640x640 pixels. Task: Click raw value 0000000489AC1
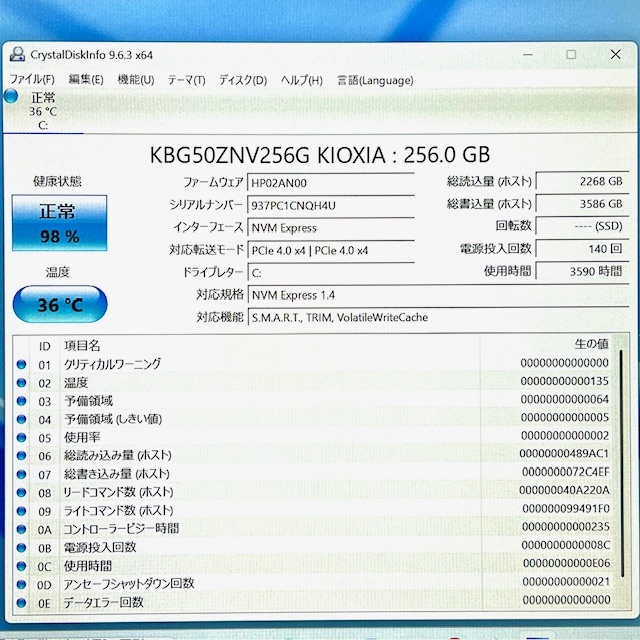pyautogui.click(x=564, y=453)
